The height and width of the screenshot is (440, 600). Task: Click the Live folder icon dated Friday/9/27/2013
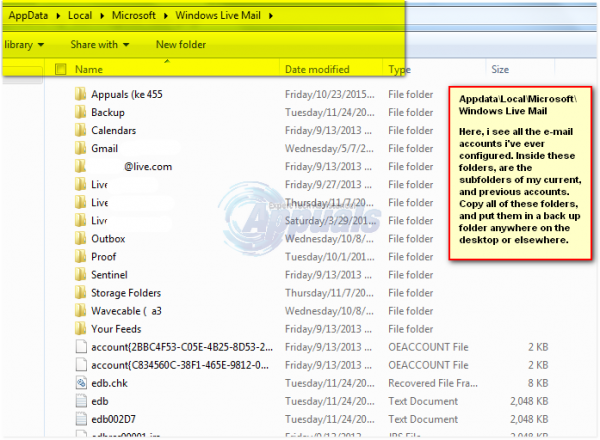click(80, 184)
